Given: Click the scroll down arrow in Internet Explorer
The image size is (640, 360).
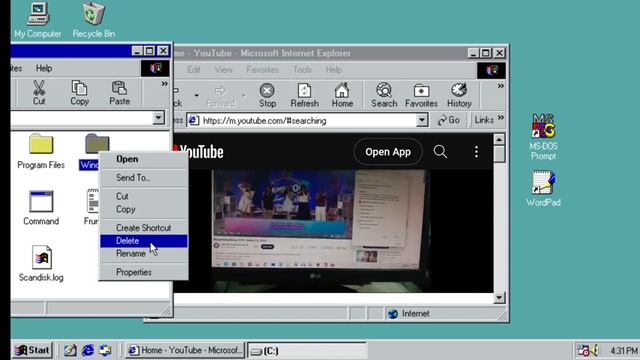Looking at the screenshot, I should tap(499, 298).
